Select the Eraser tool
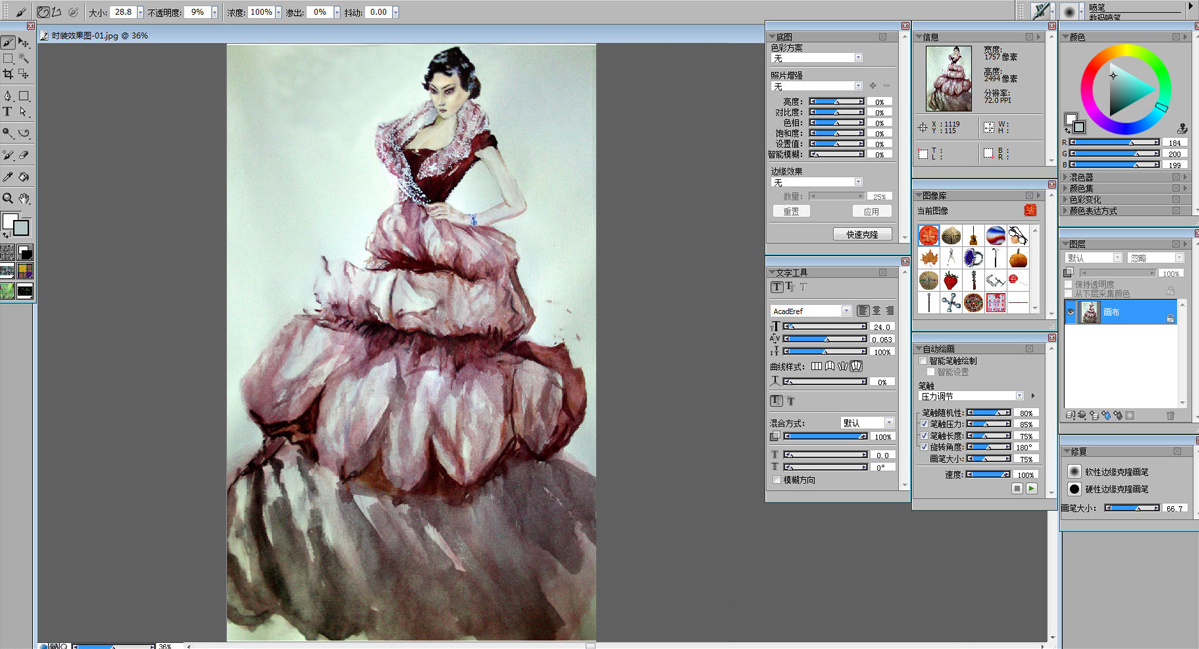Viewport: 1199px width, 649px height. pos(24,155)
